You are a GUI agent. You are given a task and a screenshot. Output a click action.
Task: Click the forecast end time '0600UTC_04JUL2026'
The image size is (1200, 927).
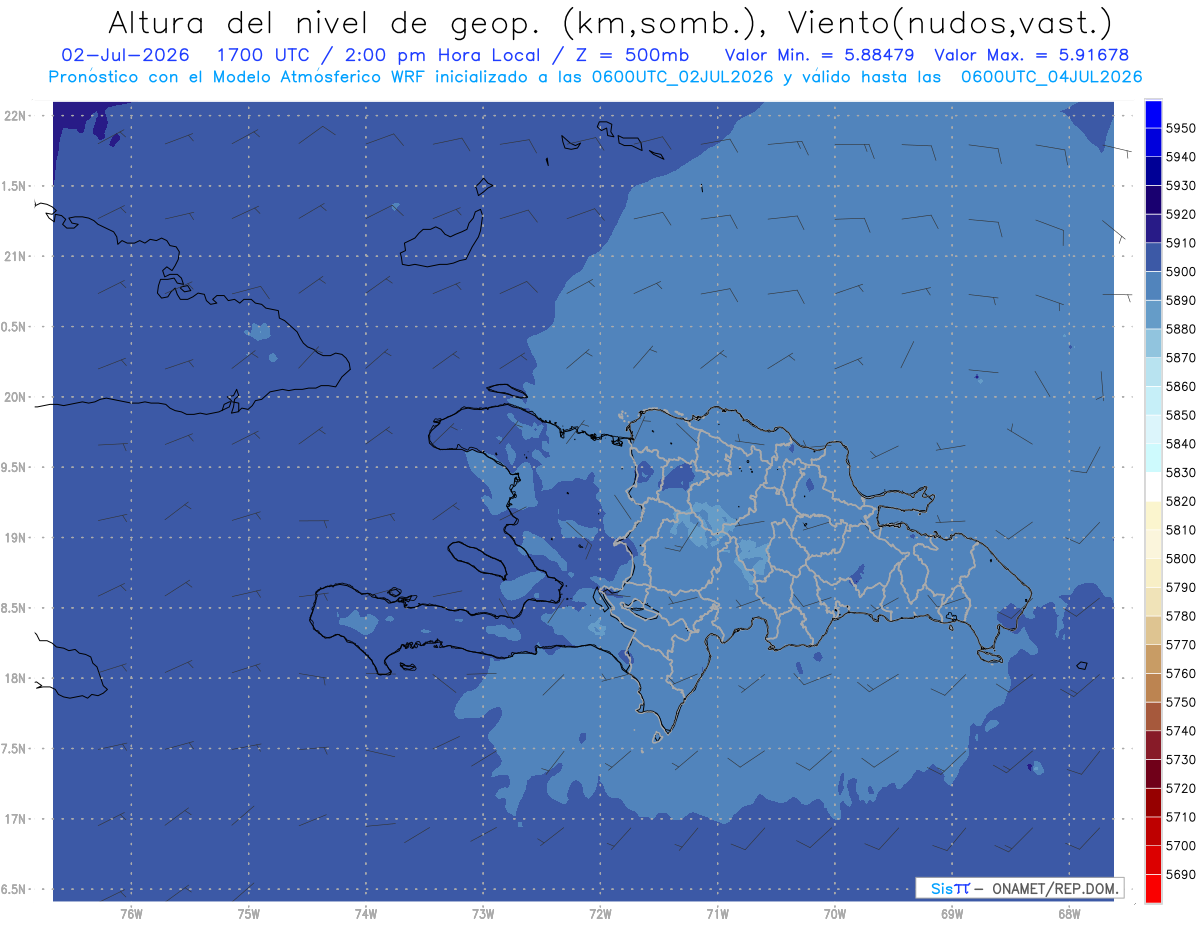click(x=1051, y=76)
